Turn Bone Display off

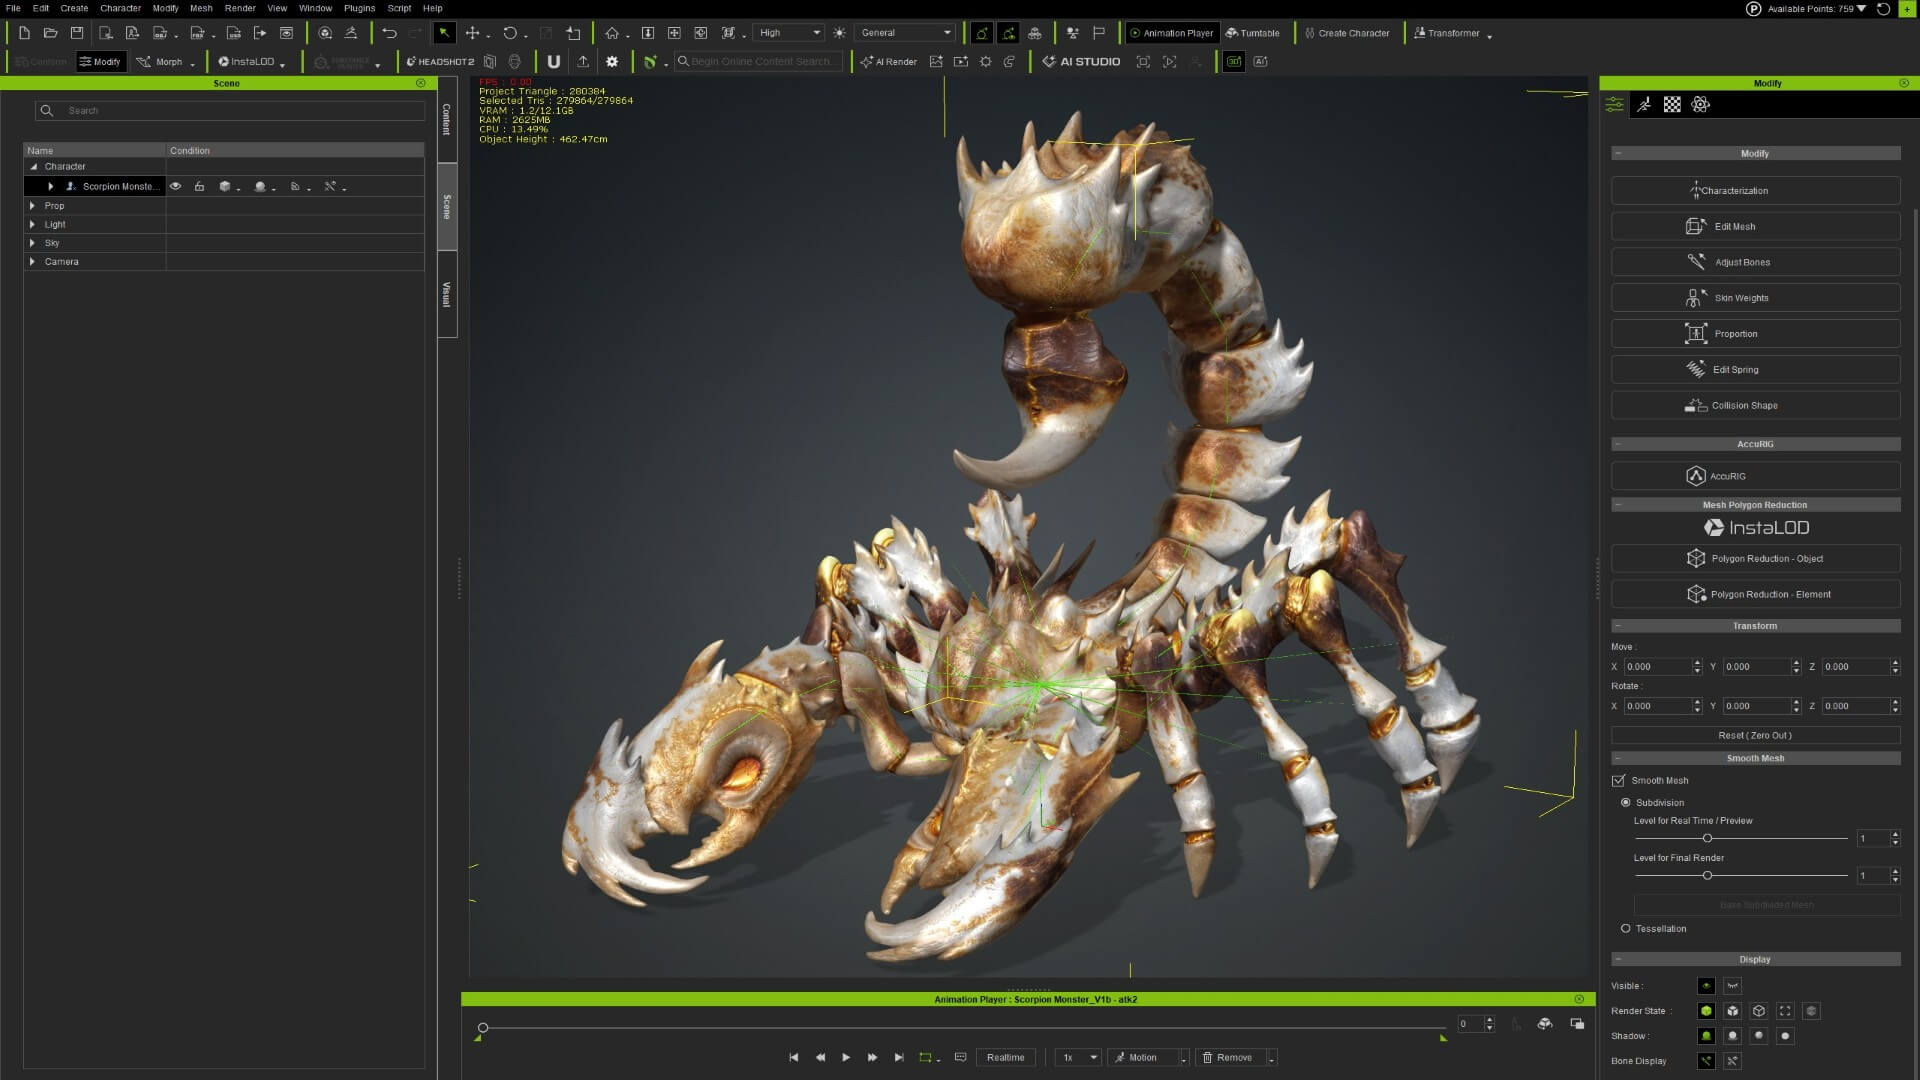[1733, 1061]
